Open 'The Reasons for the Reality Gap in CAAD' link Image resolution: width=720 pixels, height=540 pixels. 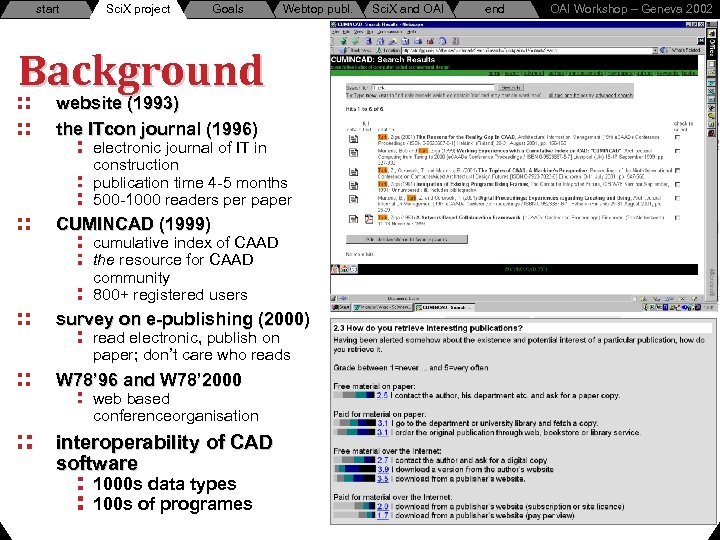pyautogui.click(x=466, y=137)
